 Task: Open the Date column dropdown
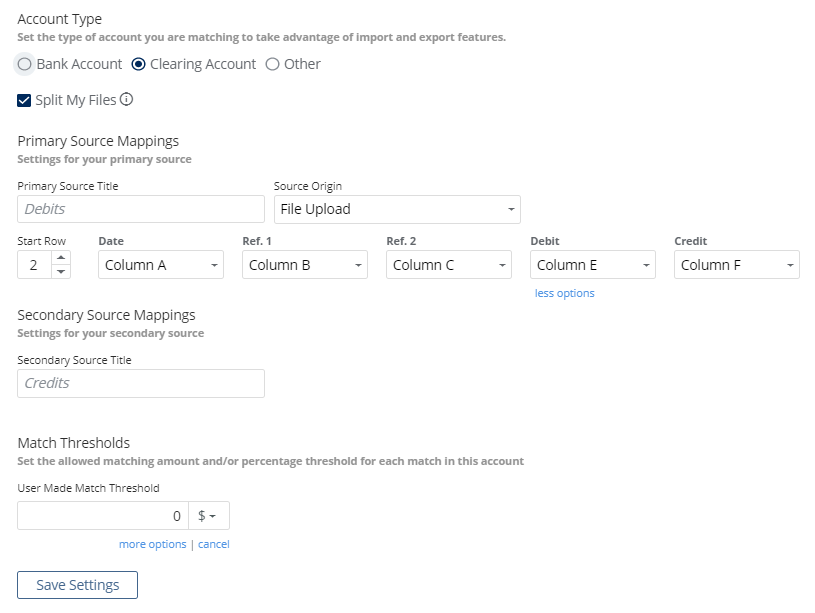coord(161,265)
